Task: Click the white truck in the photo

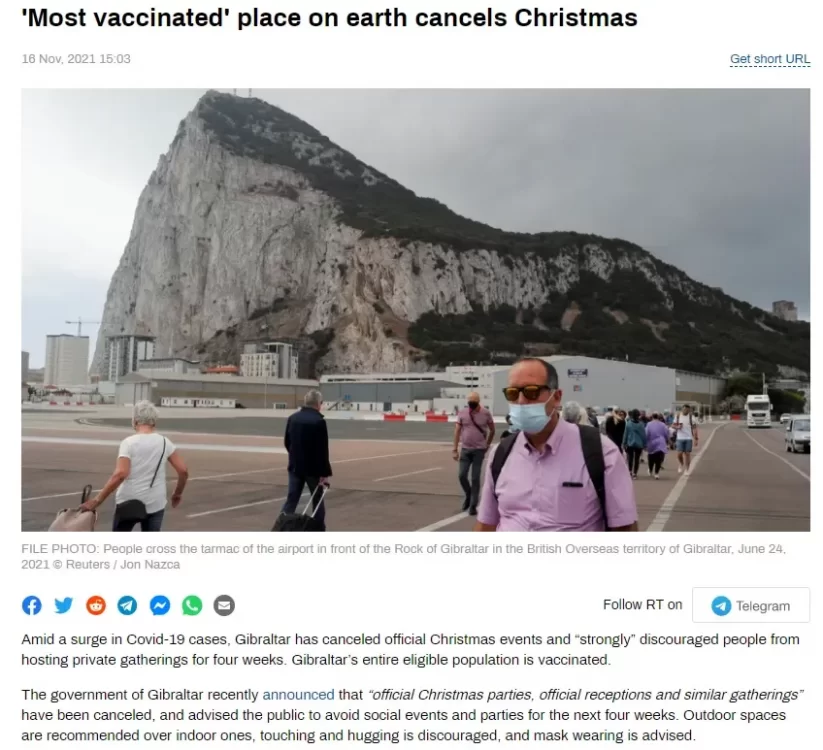Action: pos(758,410)
